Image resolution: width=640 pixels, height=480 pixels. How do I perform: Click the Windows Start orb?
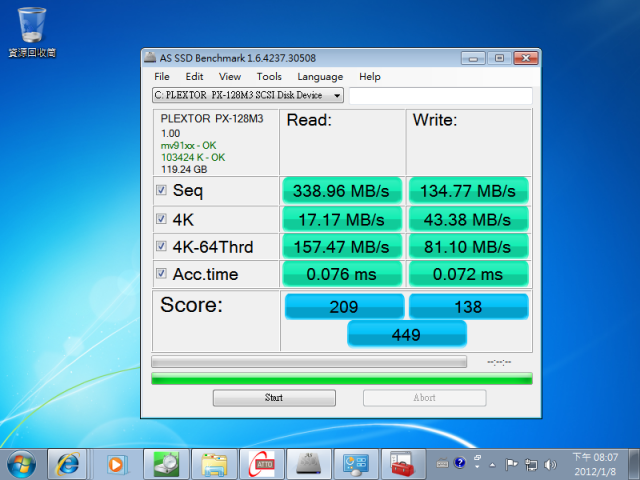click(x=22, y=464)
